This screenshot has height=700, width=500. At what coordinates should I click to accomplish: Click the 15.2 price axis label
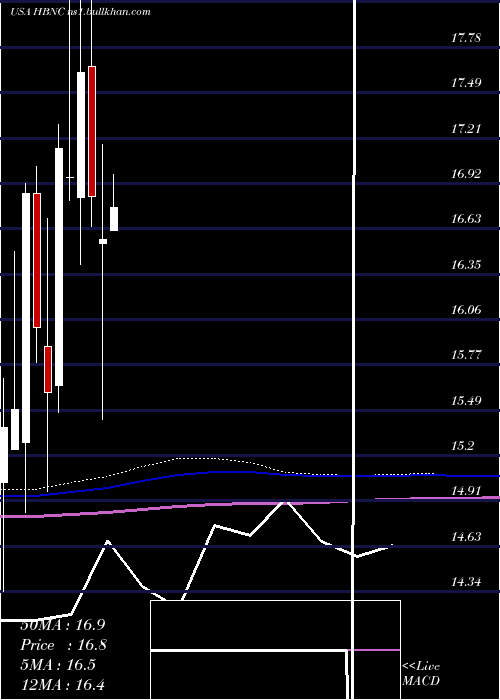click(x=462, y=446)
